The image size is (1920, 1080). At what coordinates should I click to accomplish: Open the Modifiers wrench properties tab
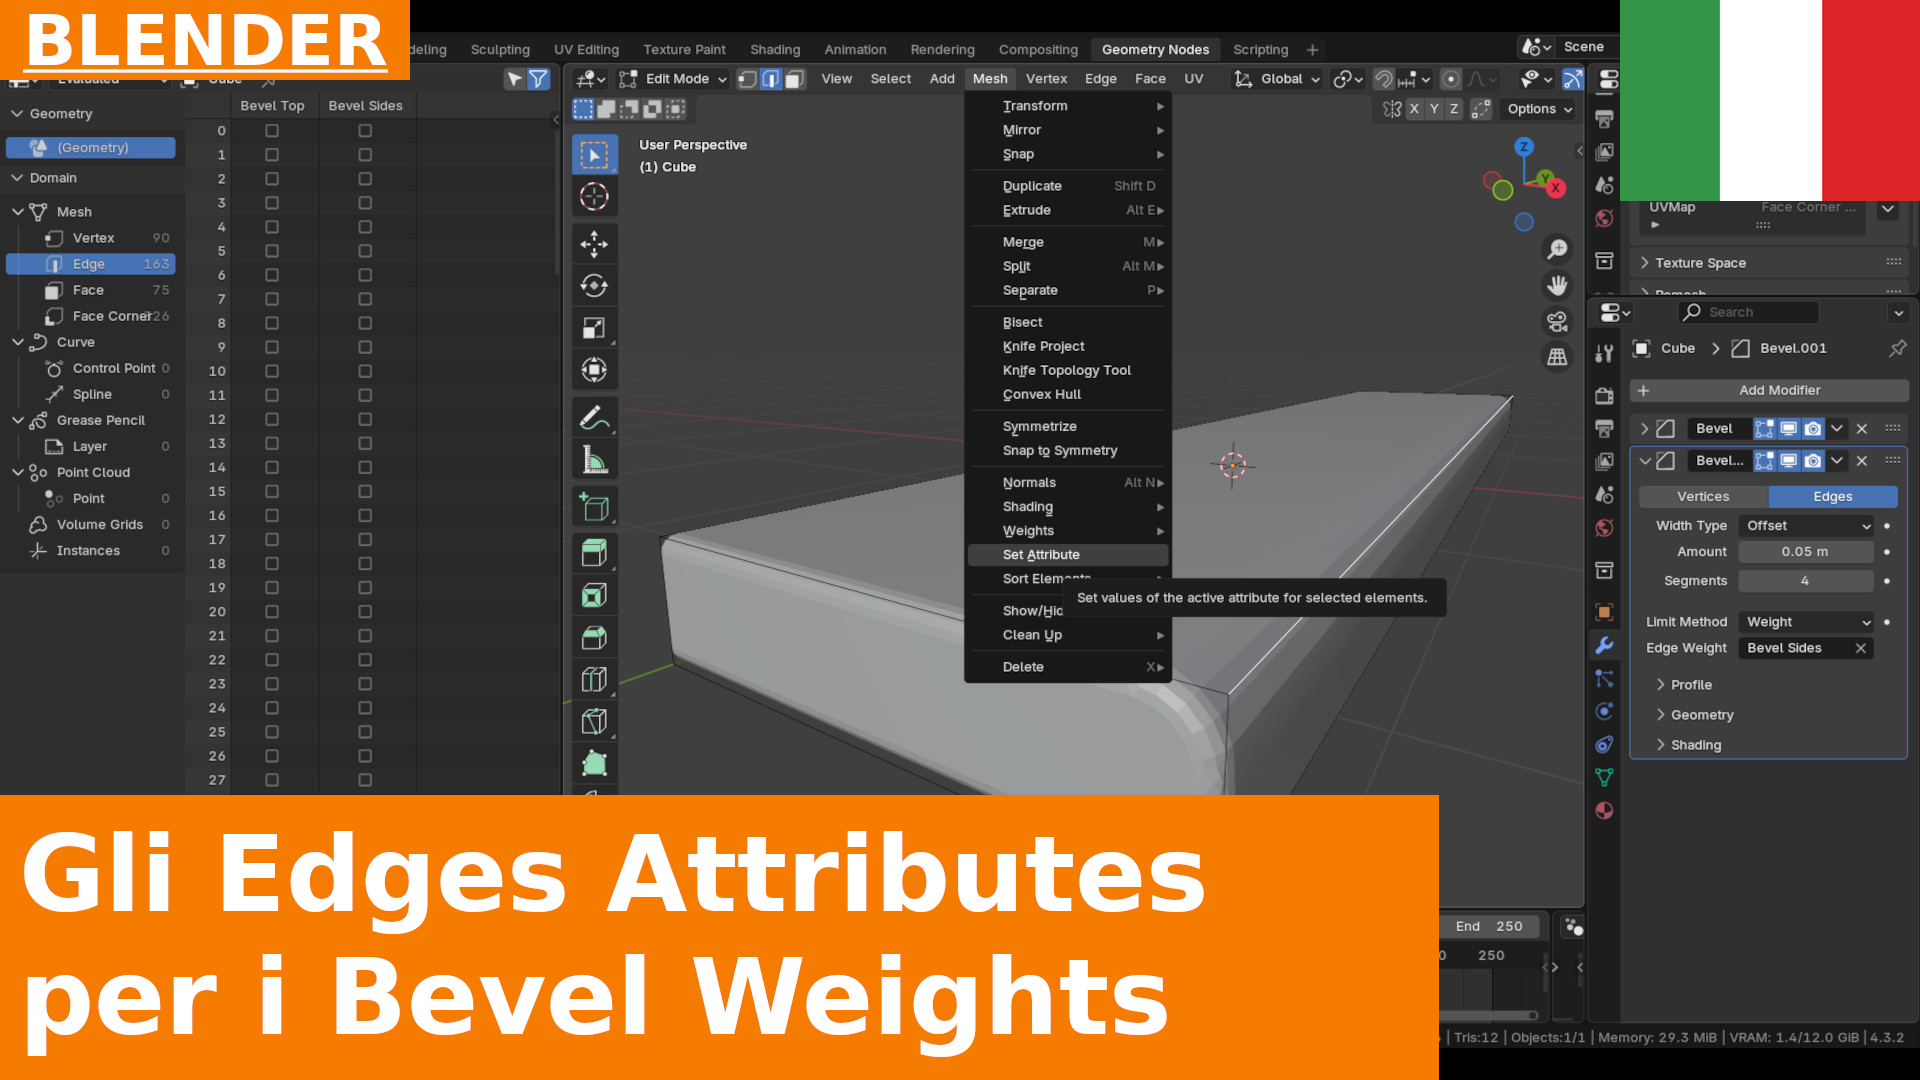[1604, 645]
